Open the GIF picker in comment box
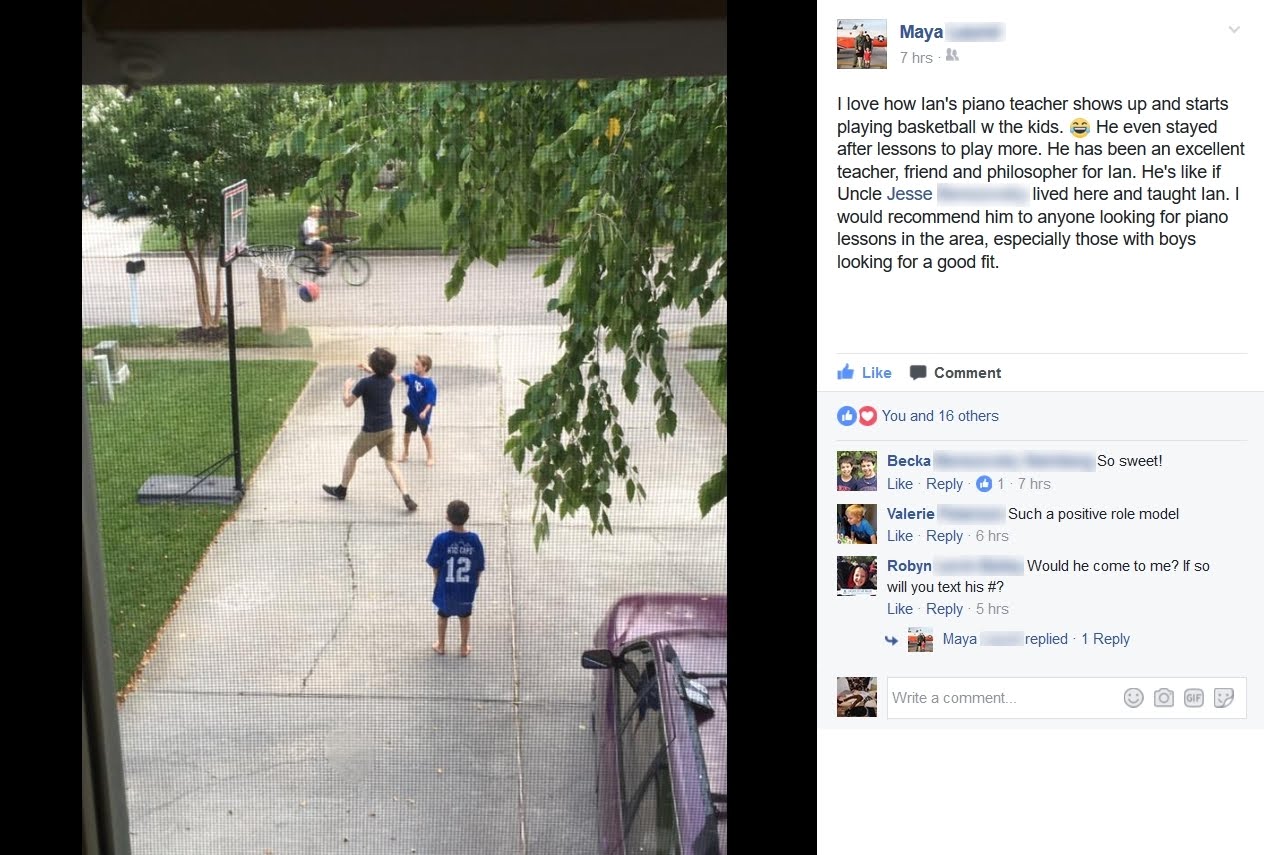This screenshot has width=1264, height=855. pos(1193,698)
